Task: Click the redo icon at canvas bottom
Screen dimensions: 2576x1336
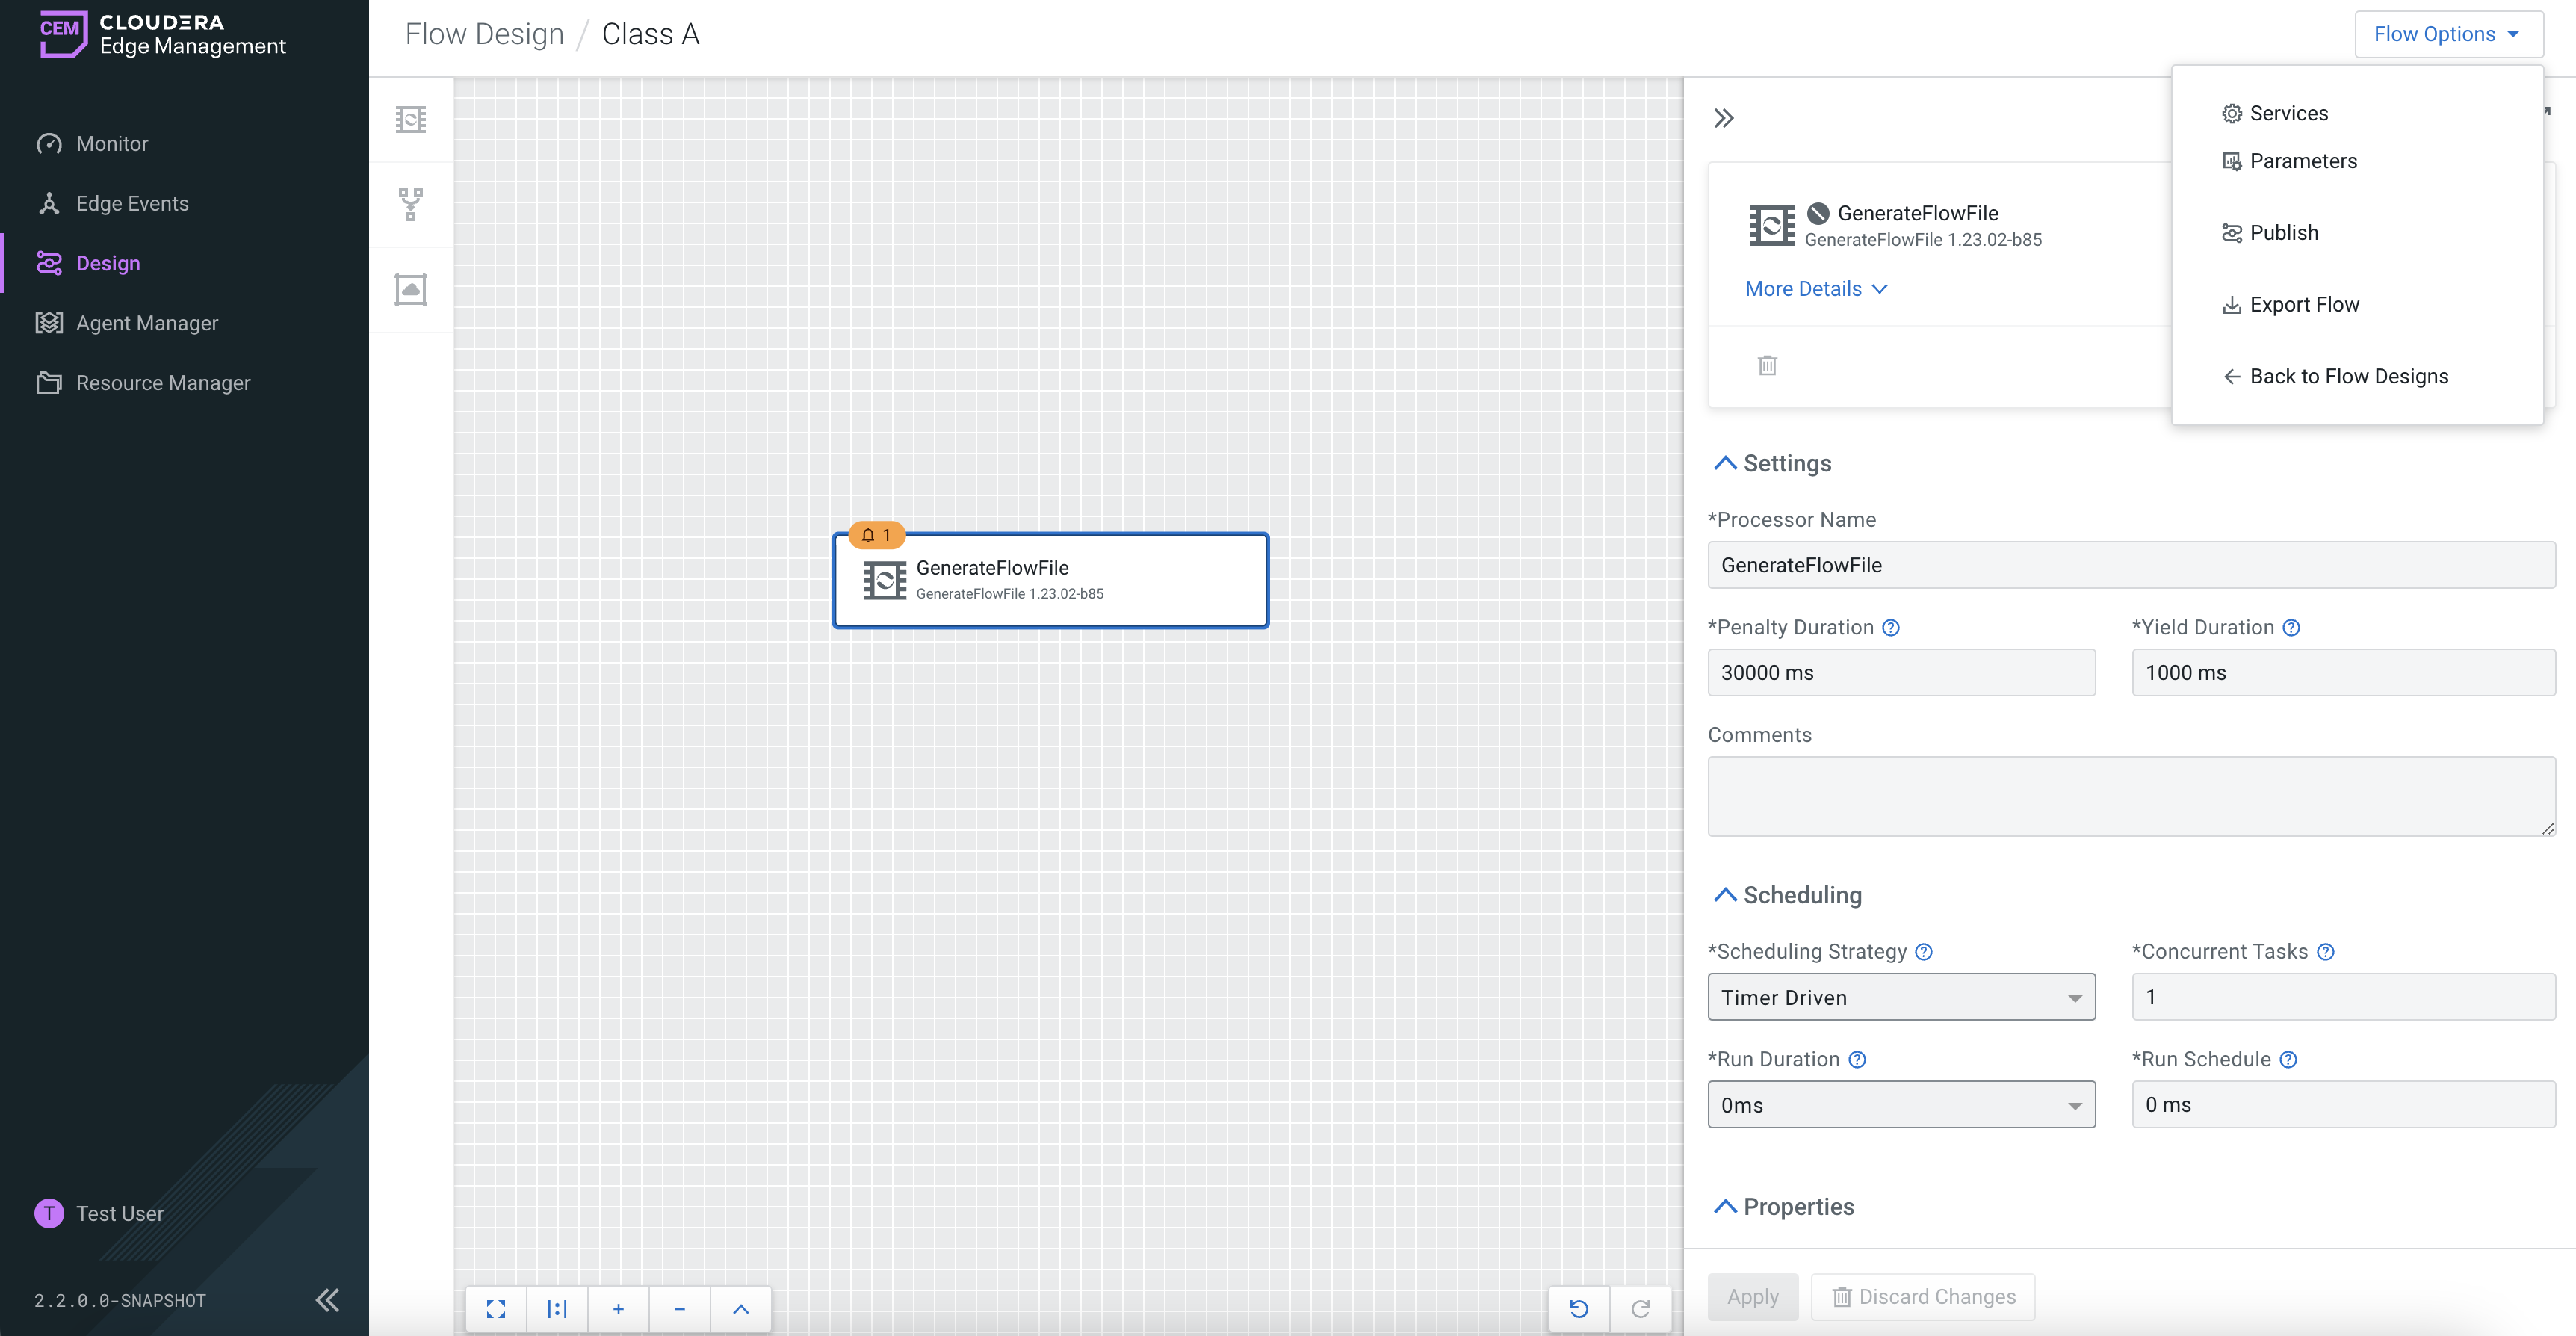Action: [x=1640, y=1309]
